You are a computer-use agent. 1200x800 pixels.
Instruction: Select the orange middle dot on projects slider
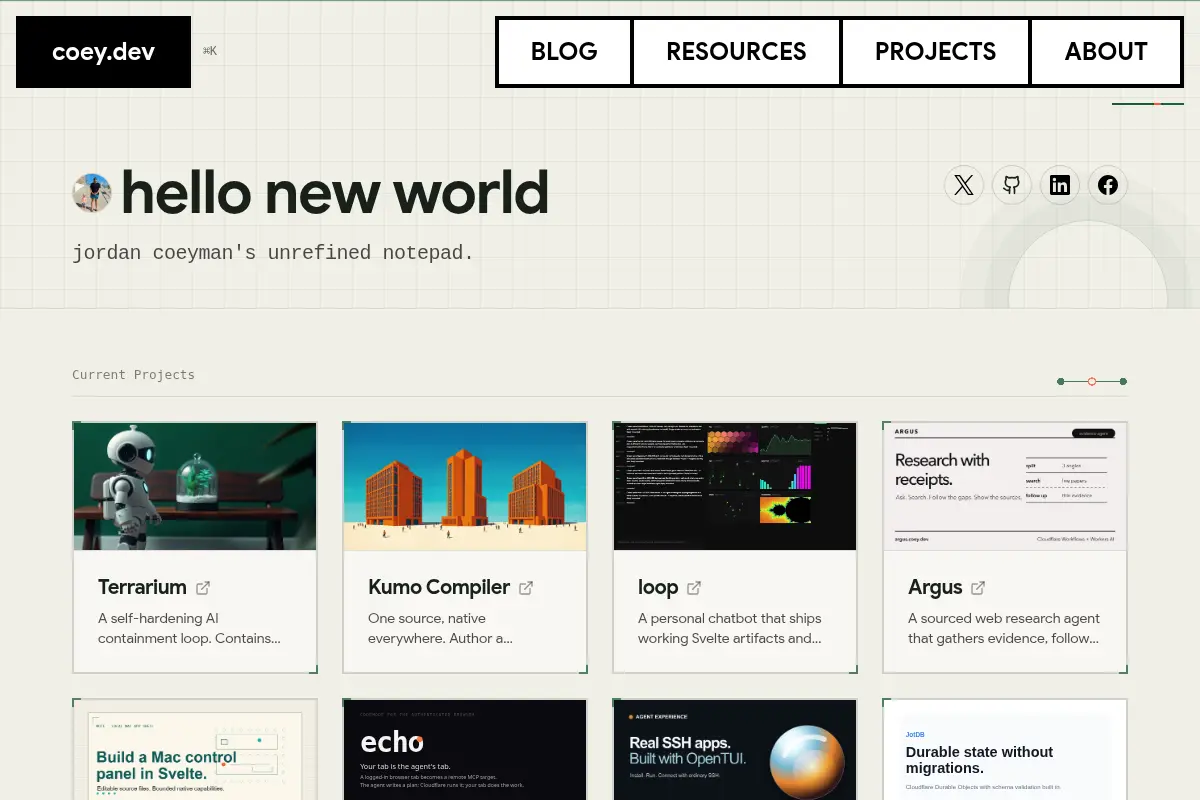1092,381
